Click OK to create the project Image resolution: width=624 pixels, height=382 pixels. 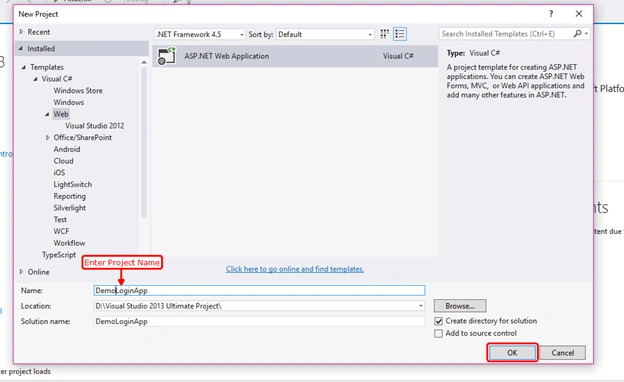click(x=512, y=353)
